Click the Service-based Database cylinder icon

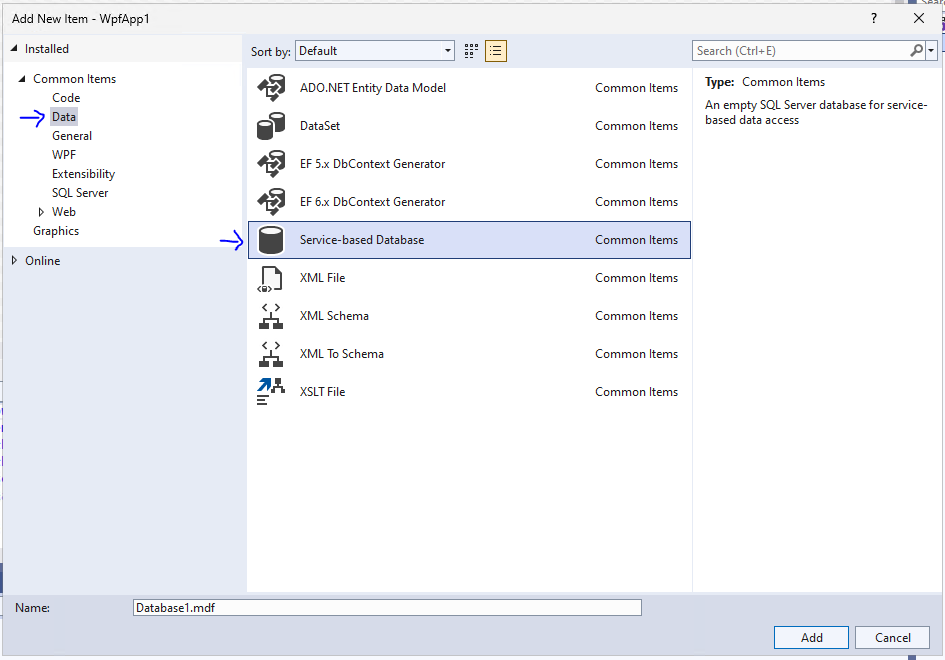coord(271,240)
